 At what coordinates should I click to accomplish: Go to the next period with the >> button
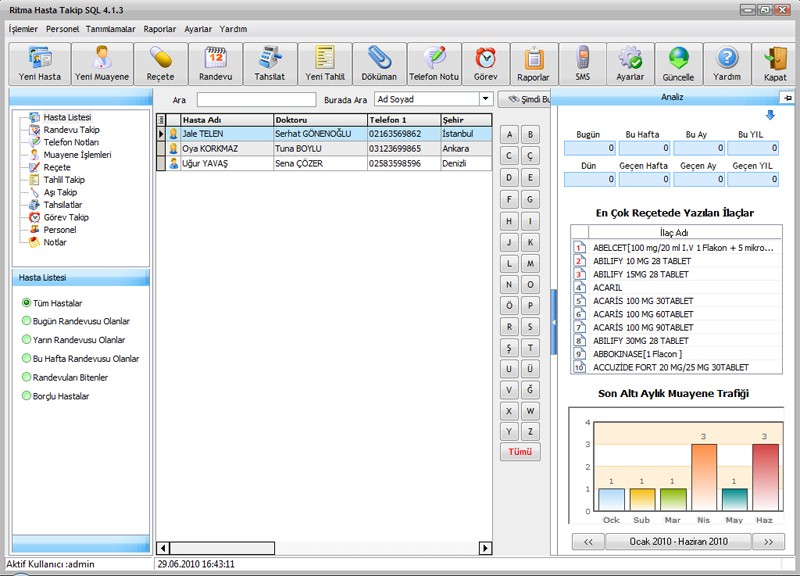coord(767,541)
